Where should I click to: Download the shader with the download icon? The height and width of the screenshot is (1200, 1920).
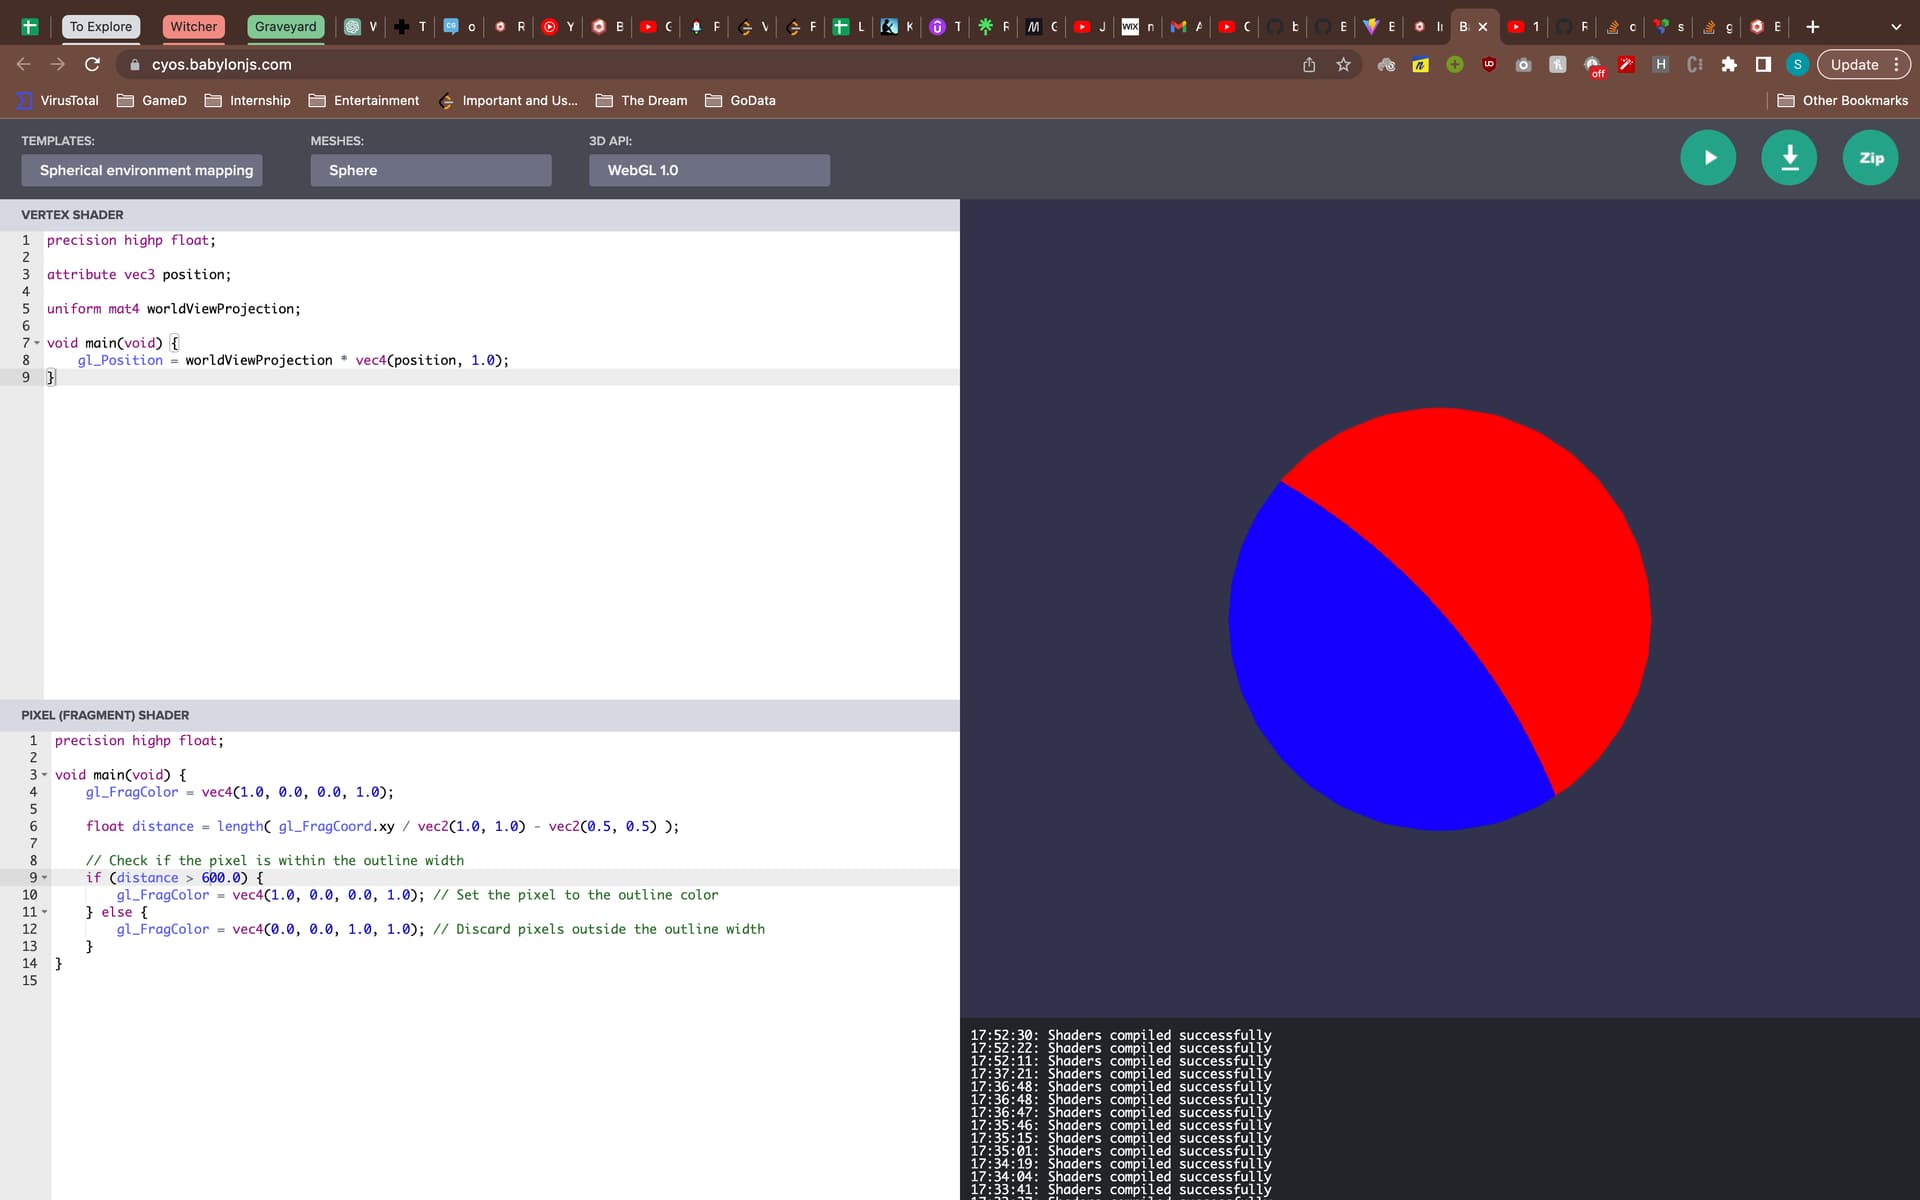1789,158
